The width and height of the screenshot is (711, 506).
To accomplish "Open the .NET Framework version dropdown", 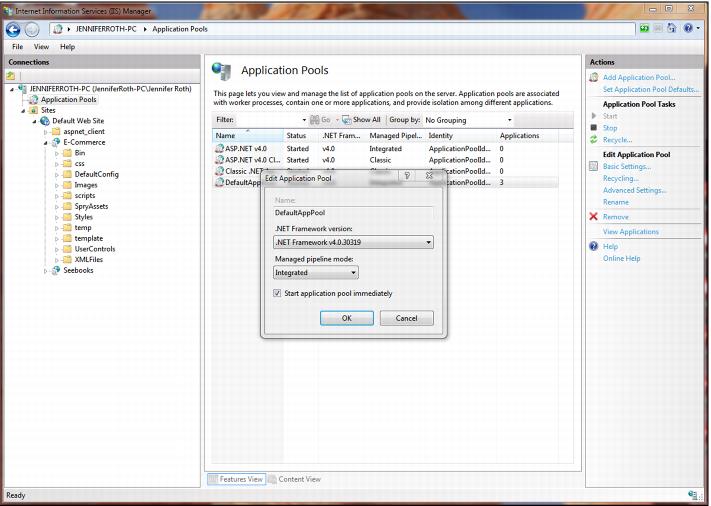I will click(428, 243).
